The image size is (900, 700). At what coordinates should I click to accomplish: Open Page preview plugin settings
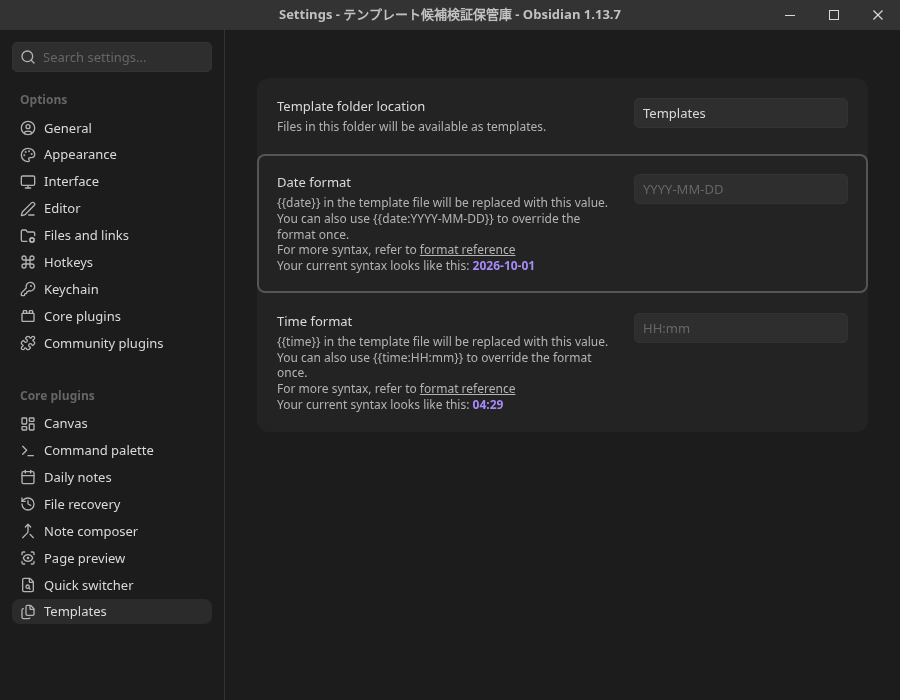pyautogui.click(x=112, y=559)
